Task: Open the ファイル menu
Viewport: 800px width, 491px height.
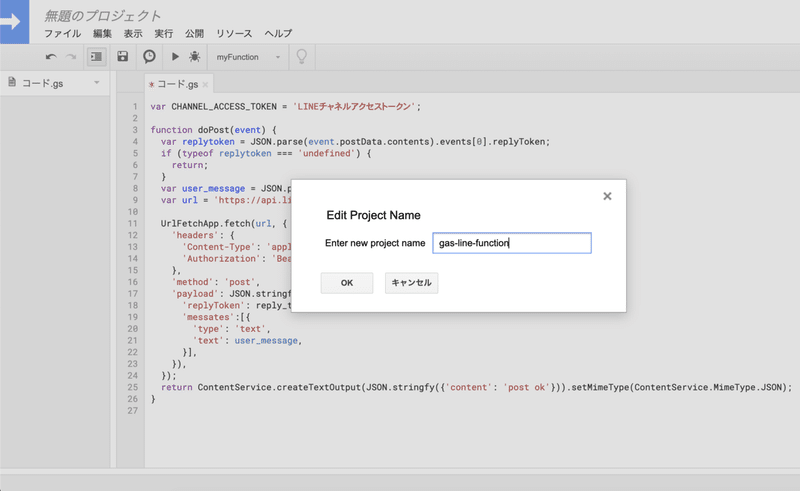Action: (x=62, y=33)
